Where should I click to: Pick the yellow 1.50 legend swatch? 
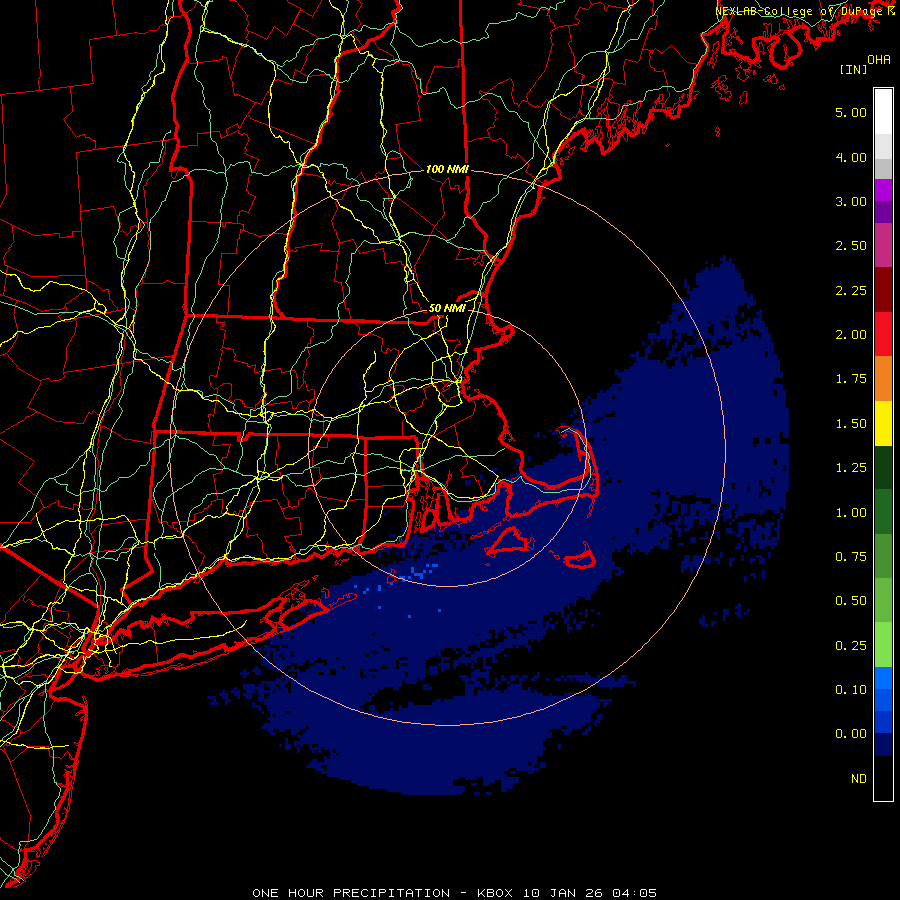pyautogui.click(x=883, y=423)
